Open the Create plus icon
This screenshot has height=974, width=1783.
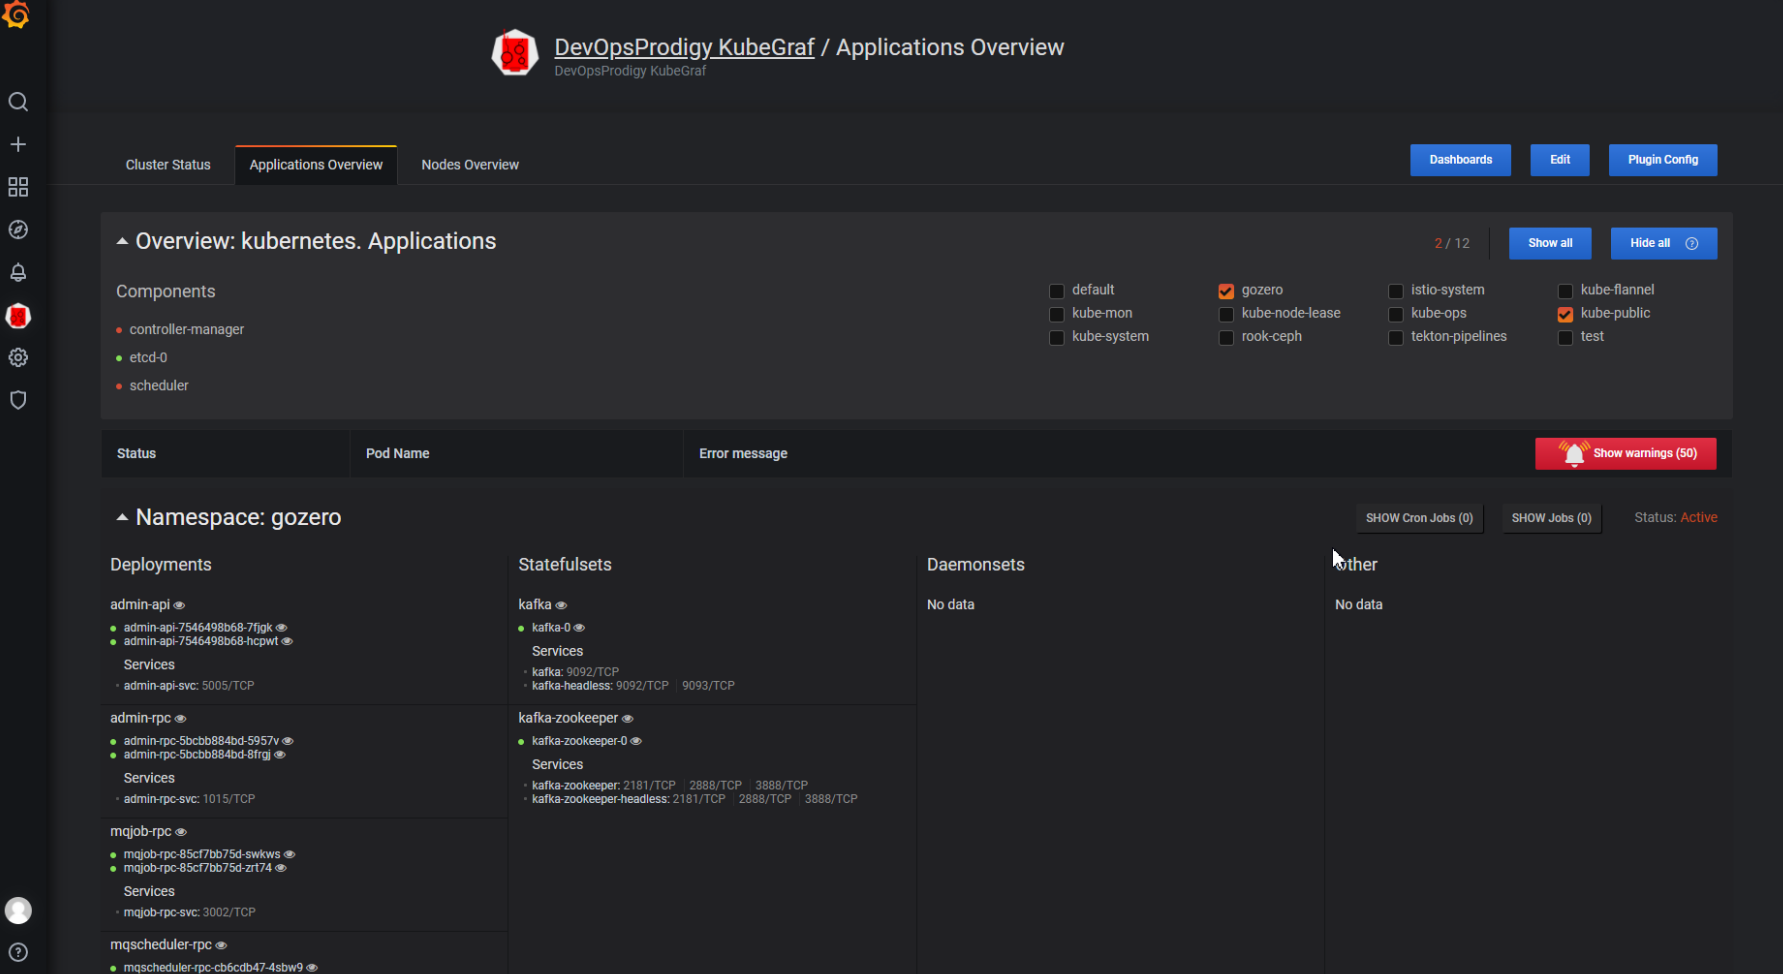tap(18, 145)
